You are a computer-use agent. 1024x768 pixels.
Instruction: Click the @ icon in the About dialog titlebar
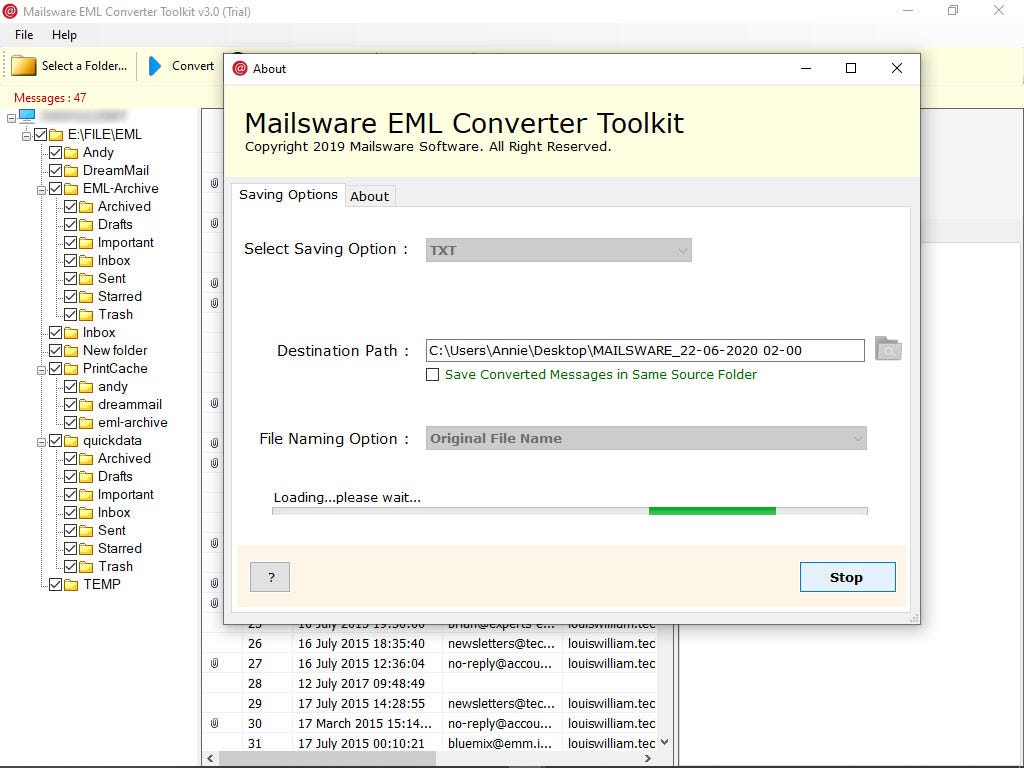click(240, 68)
